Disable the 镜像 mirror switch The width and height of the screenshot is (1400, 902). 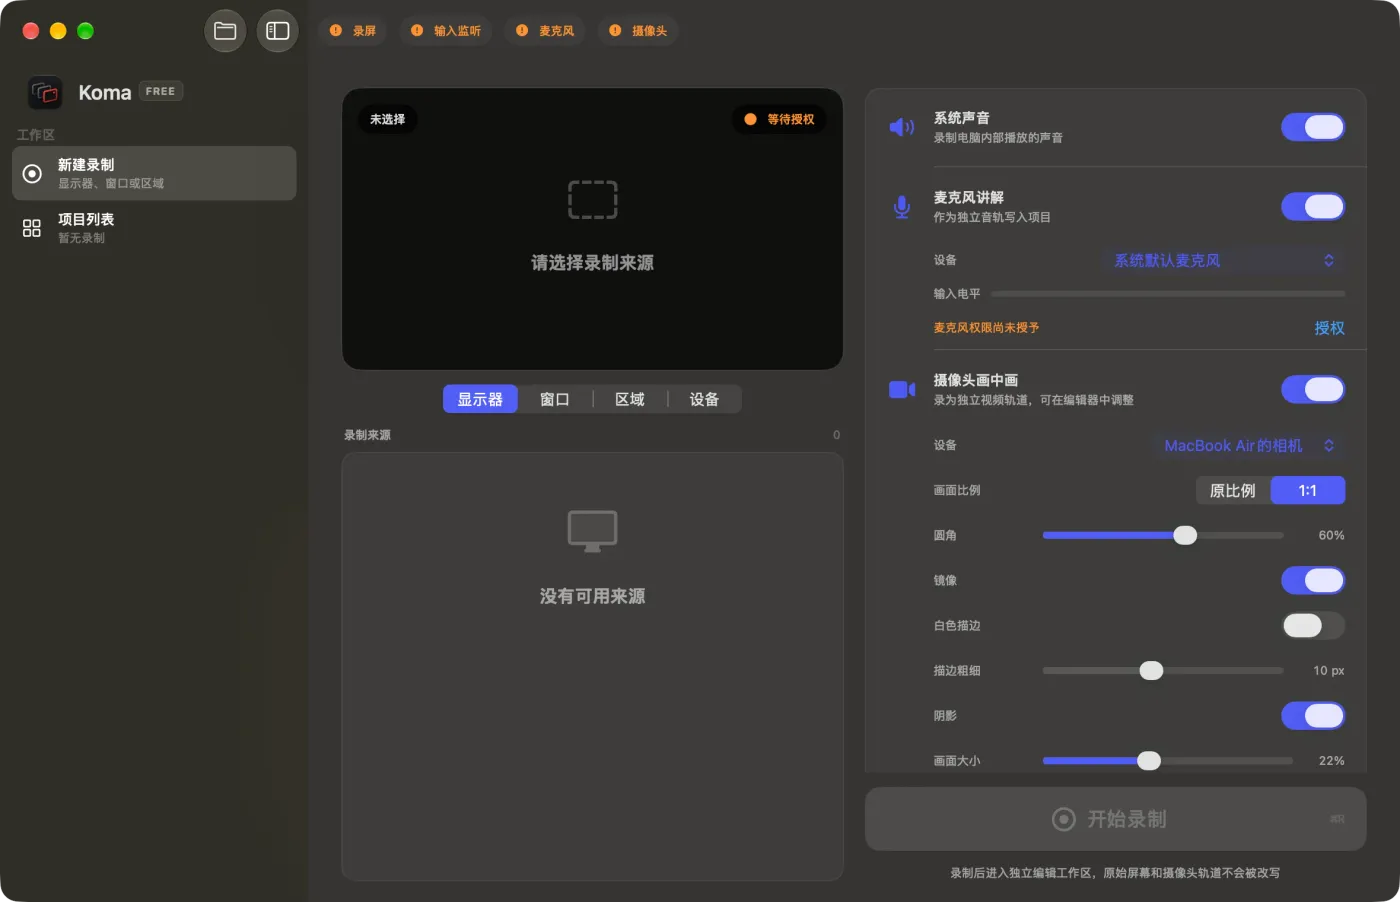(x=1313, y=580)
